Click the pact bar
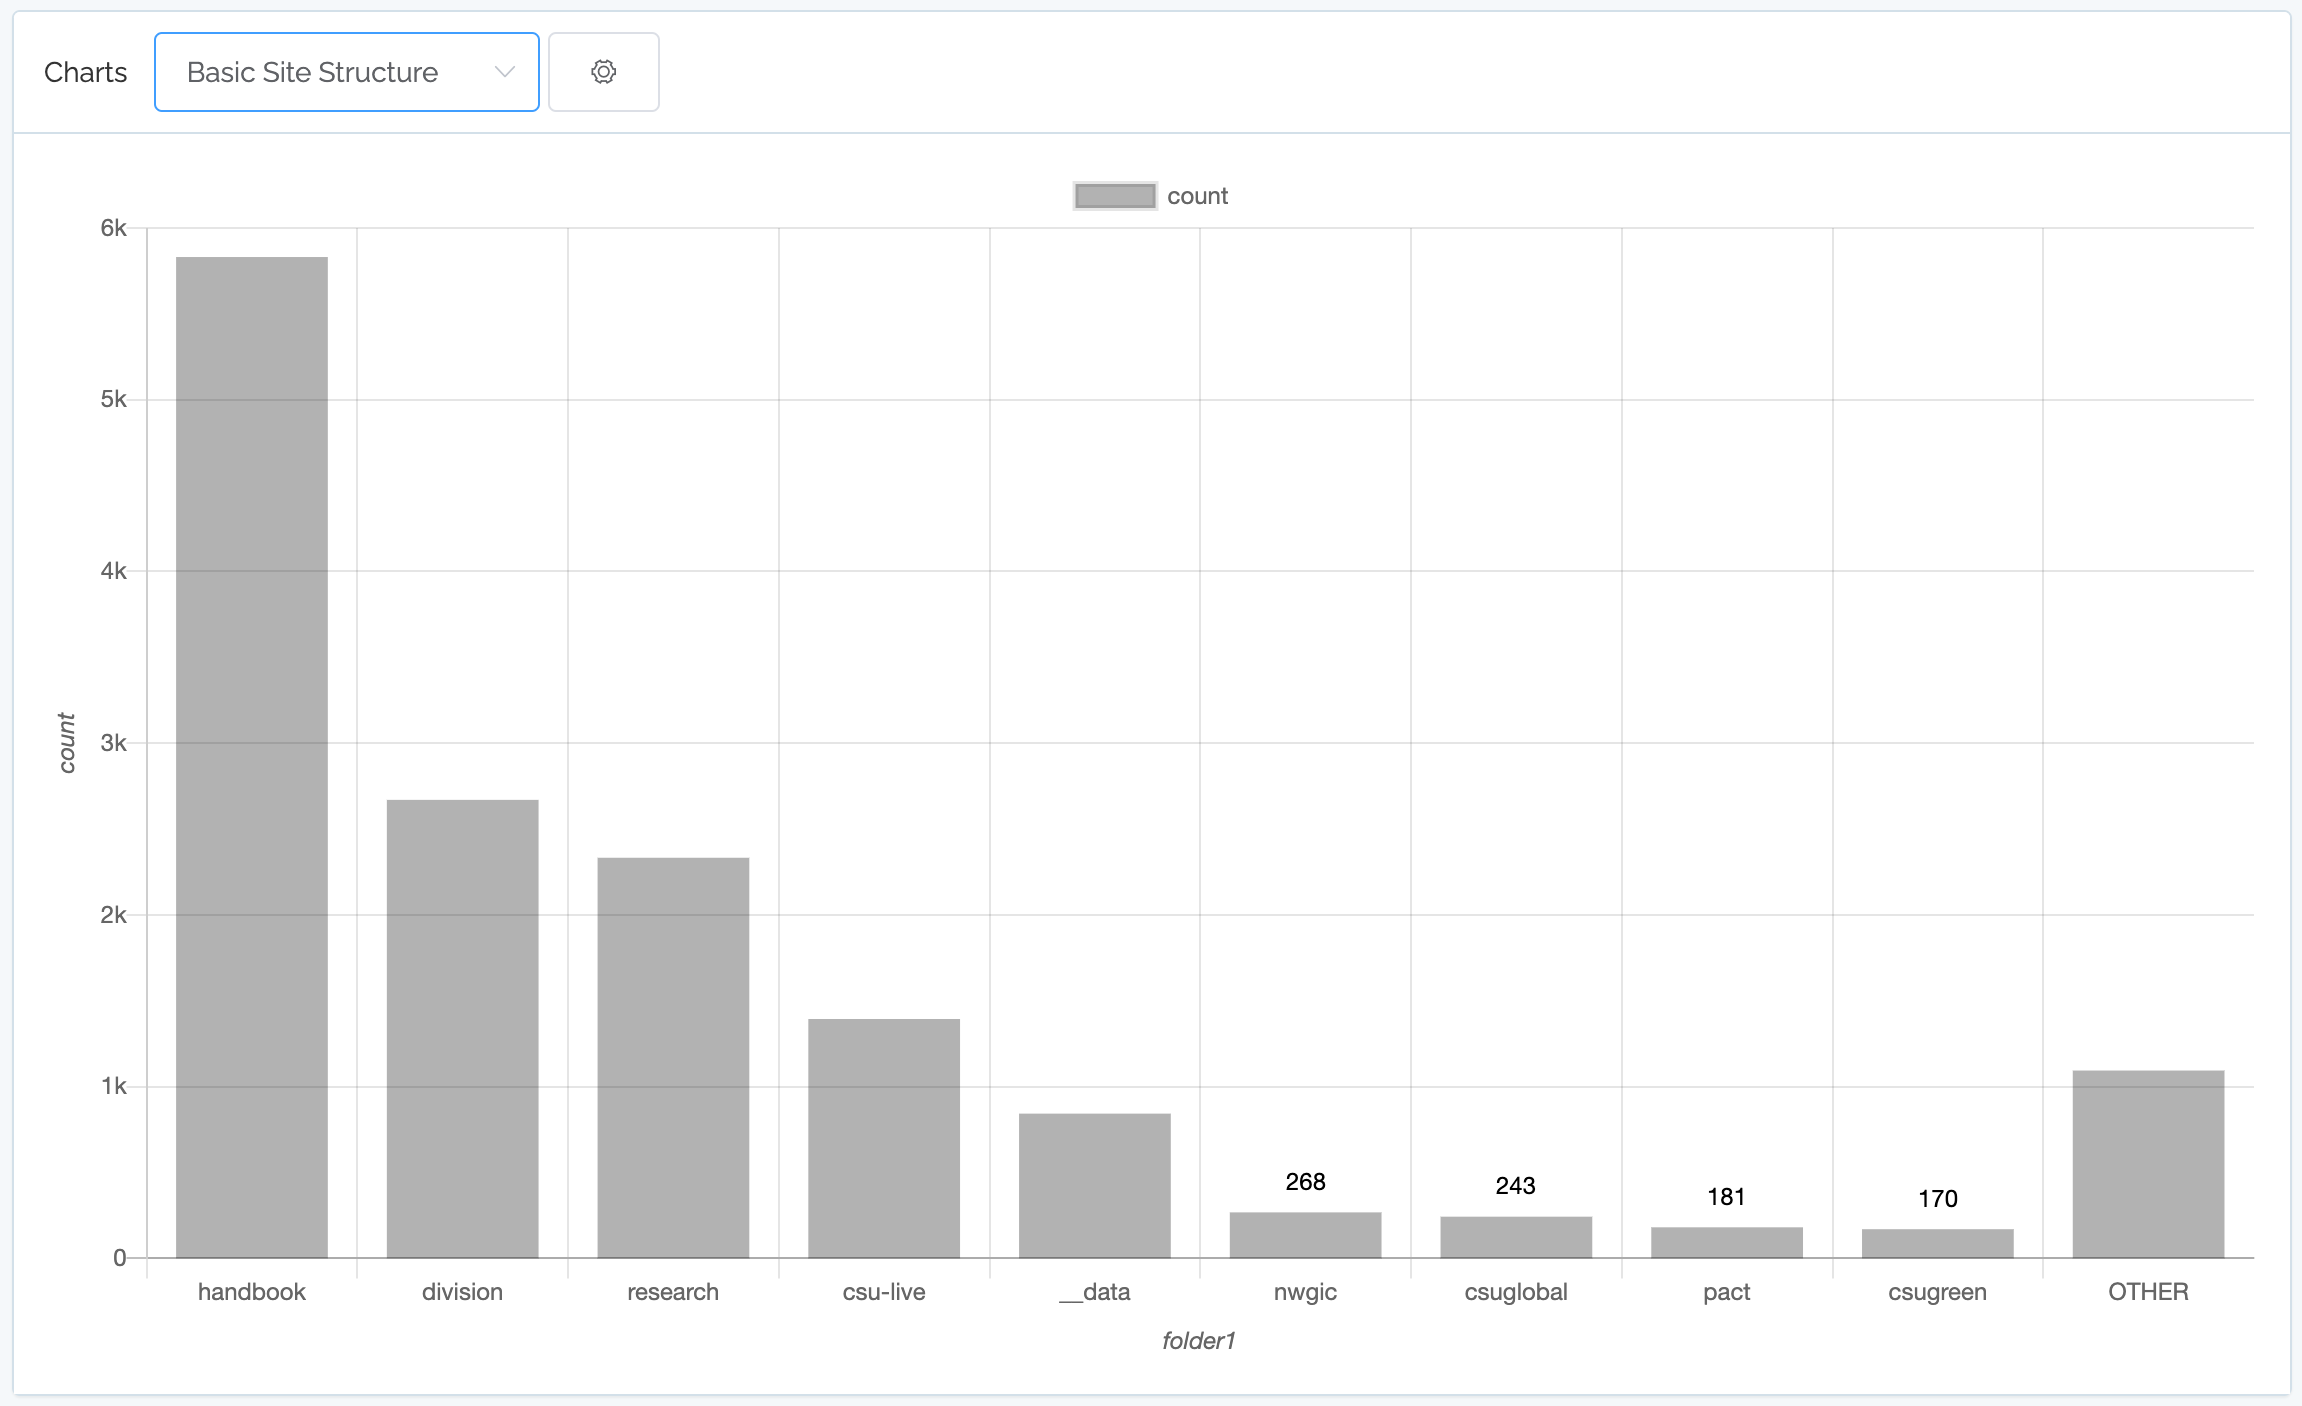This screenshot has width=2302, height=1406. [x=1727, y=1242]
